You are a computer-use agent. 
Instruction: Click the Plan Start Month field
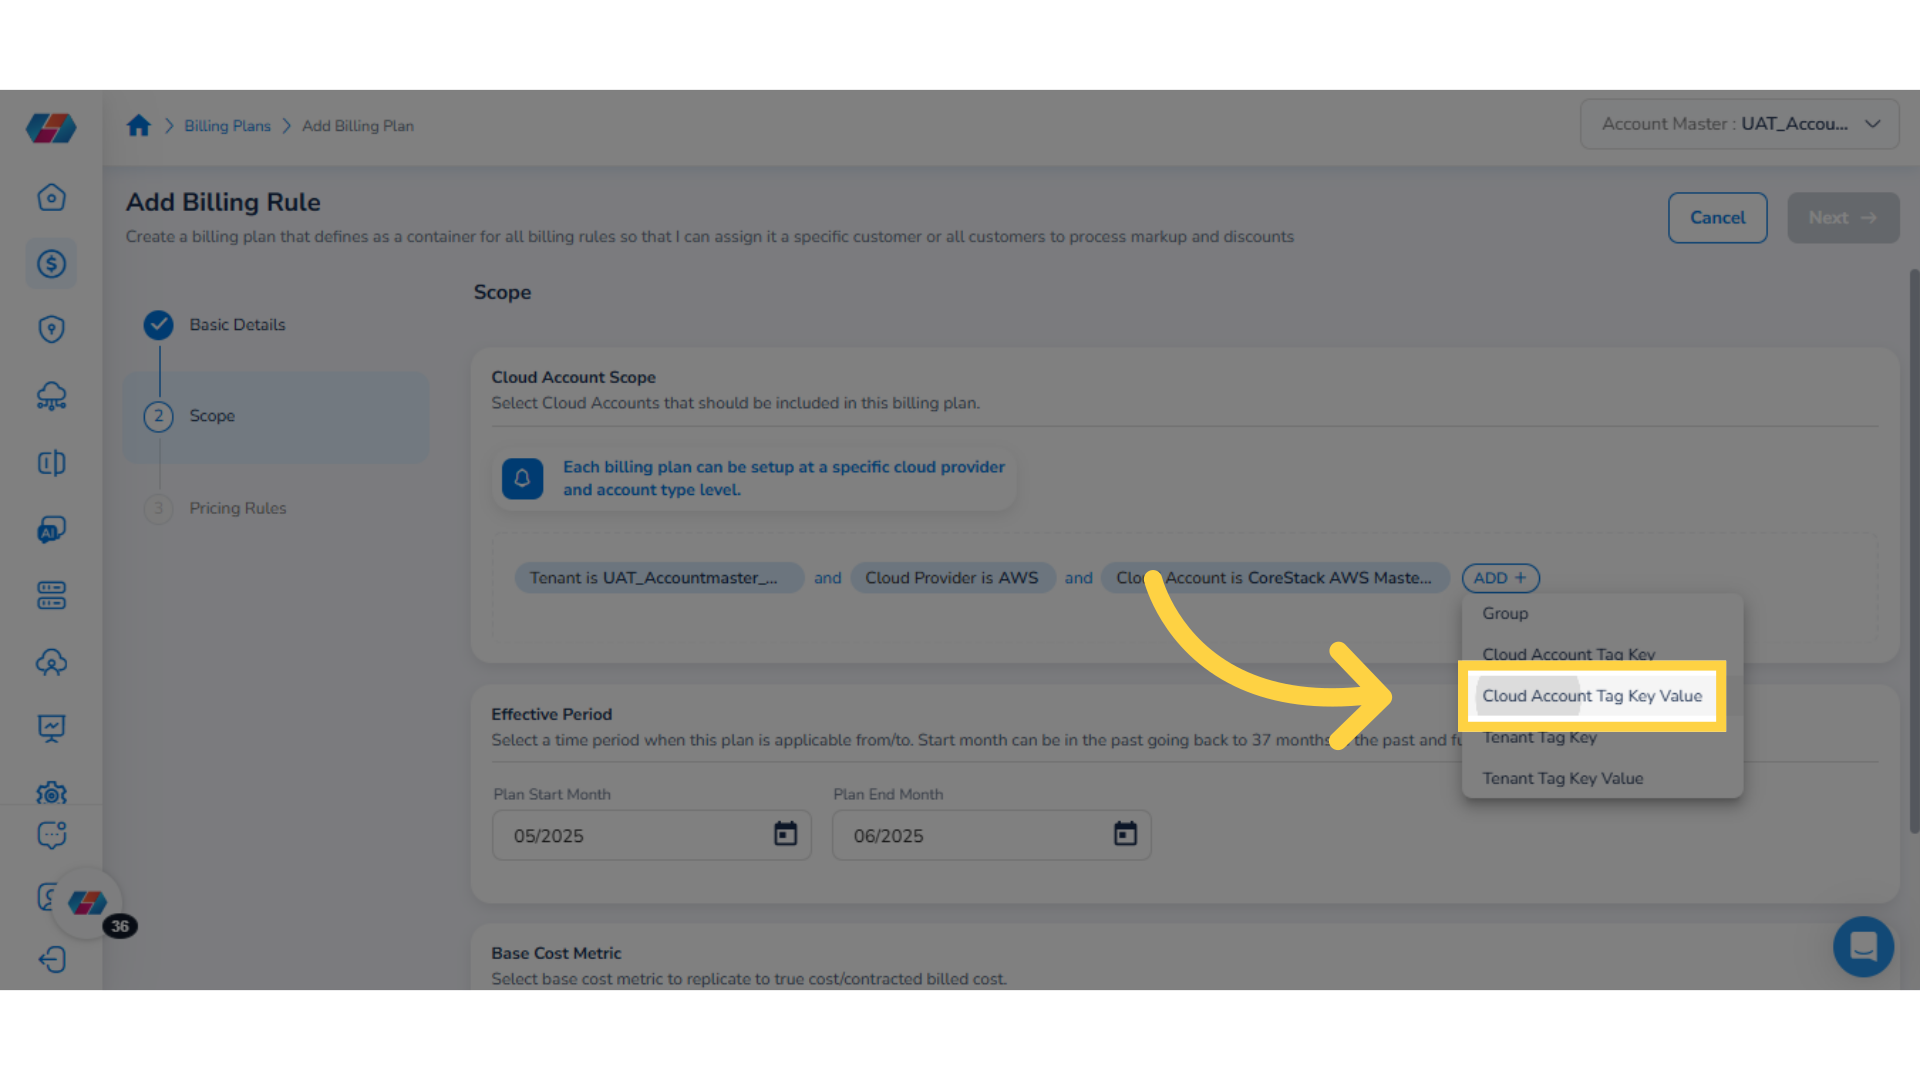[x=651, y=835]
